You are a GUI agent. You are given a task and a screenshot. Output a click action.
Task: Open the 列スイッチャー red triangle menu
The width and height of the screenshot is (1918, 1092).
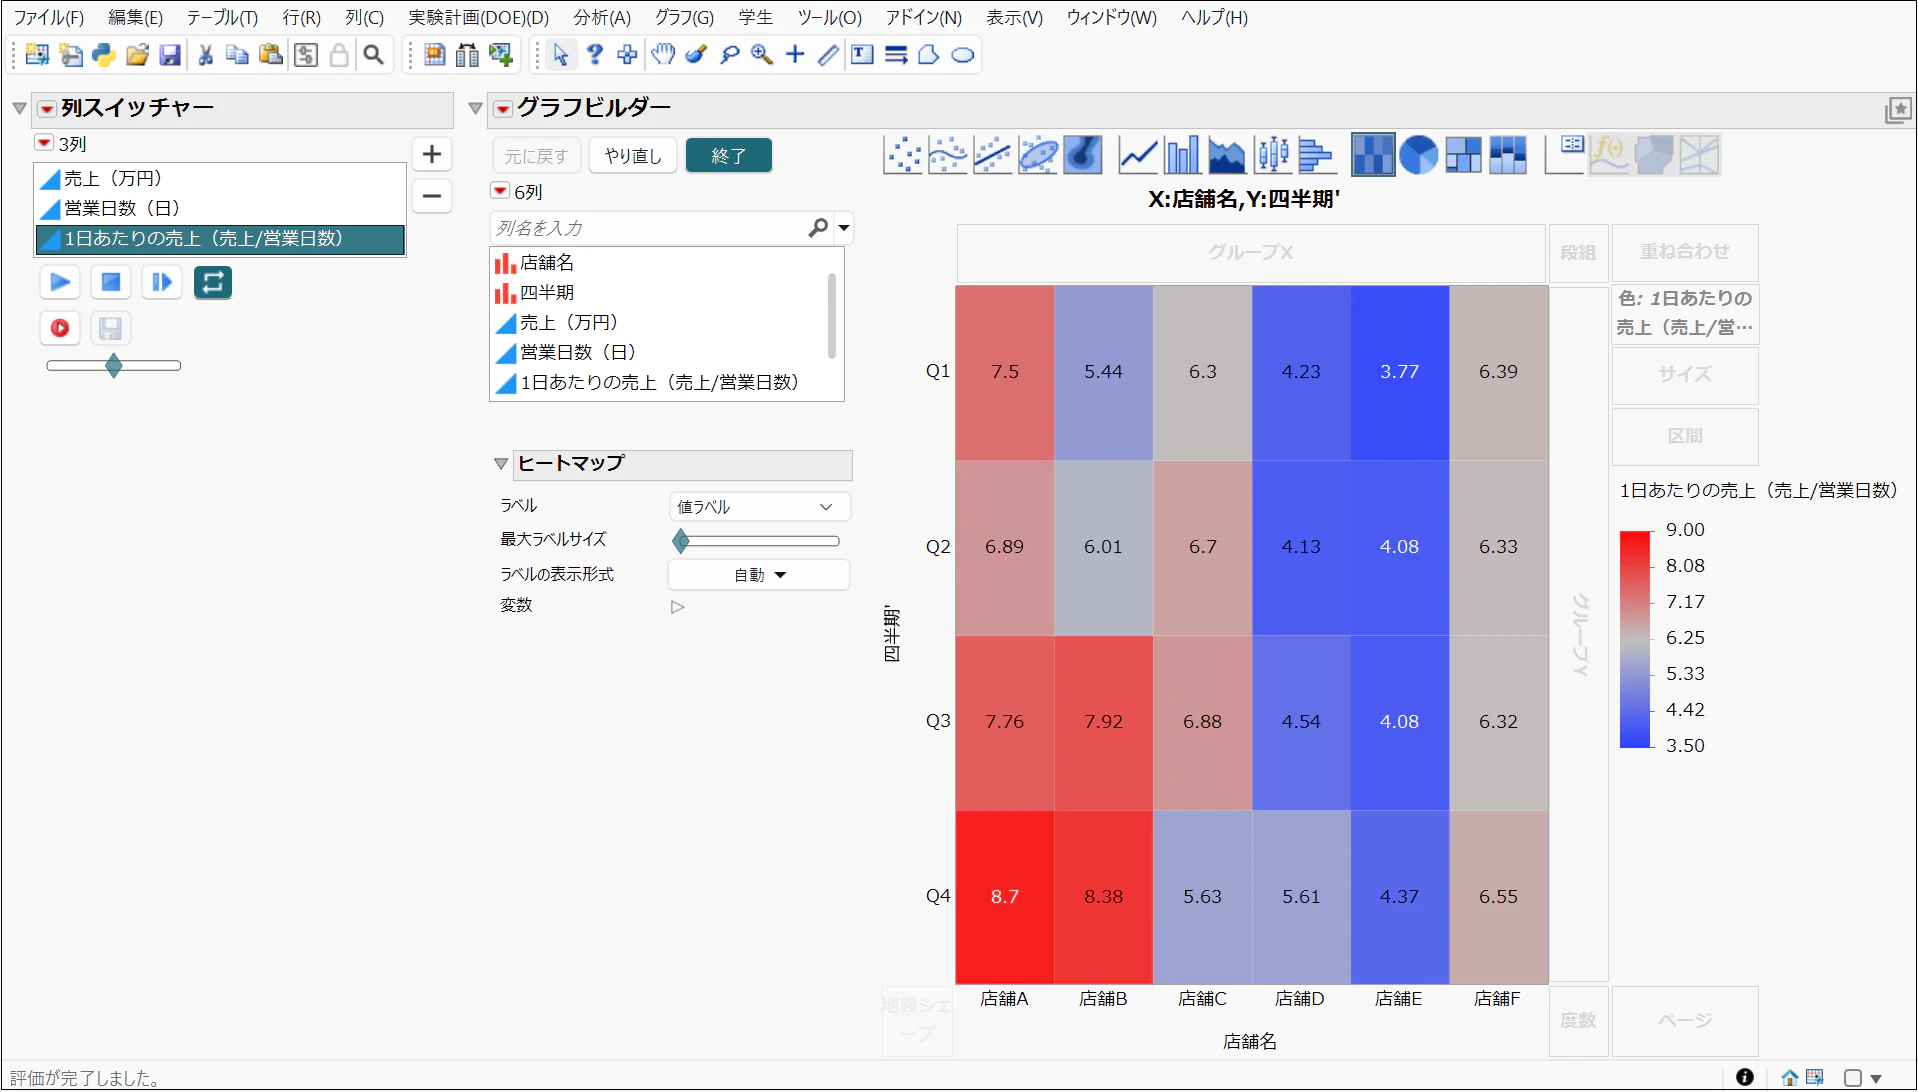click(47, 108)
